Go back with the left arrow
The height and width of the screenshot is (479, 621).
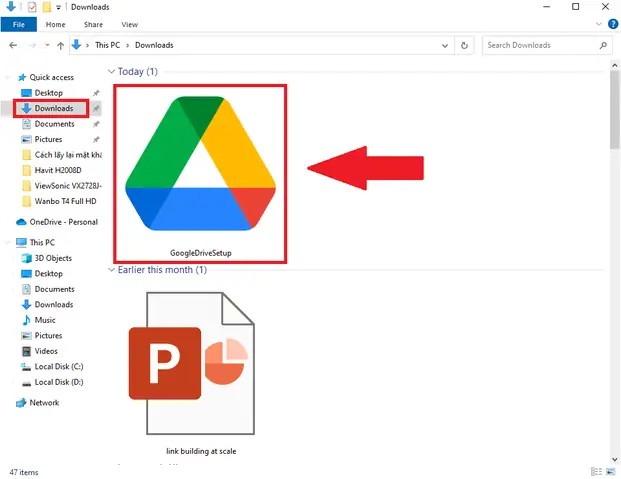[13, 45]
